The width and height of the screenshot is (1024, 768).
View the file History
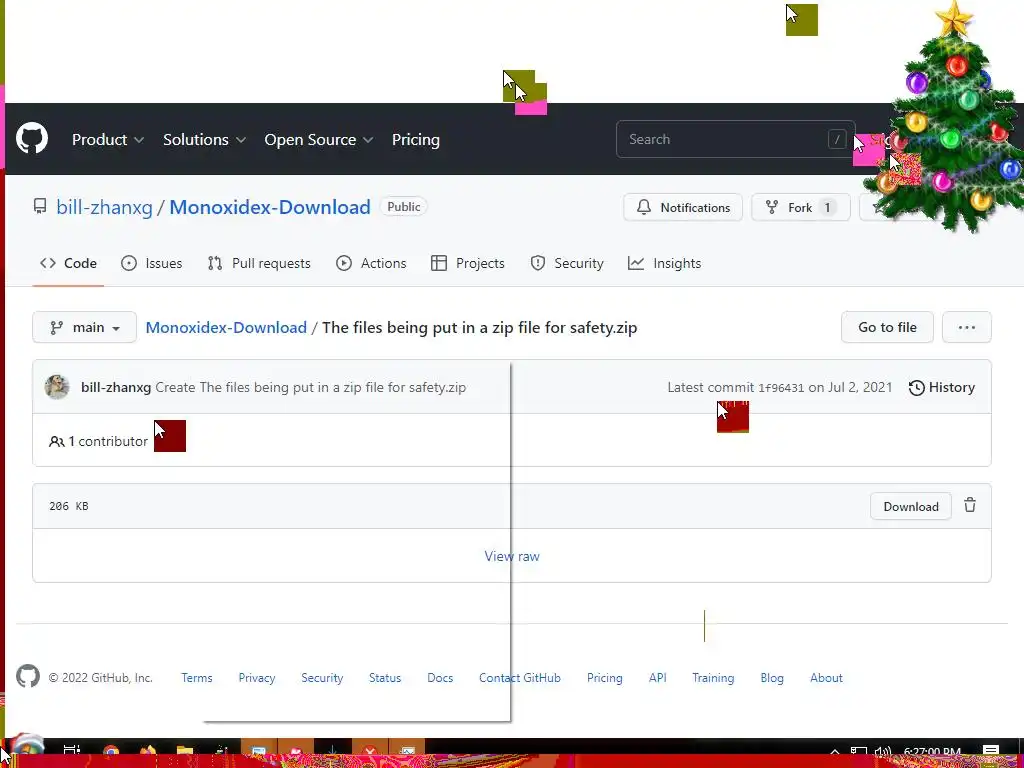point(942,387)
